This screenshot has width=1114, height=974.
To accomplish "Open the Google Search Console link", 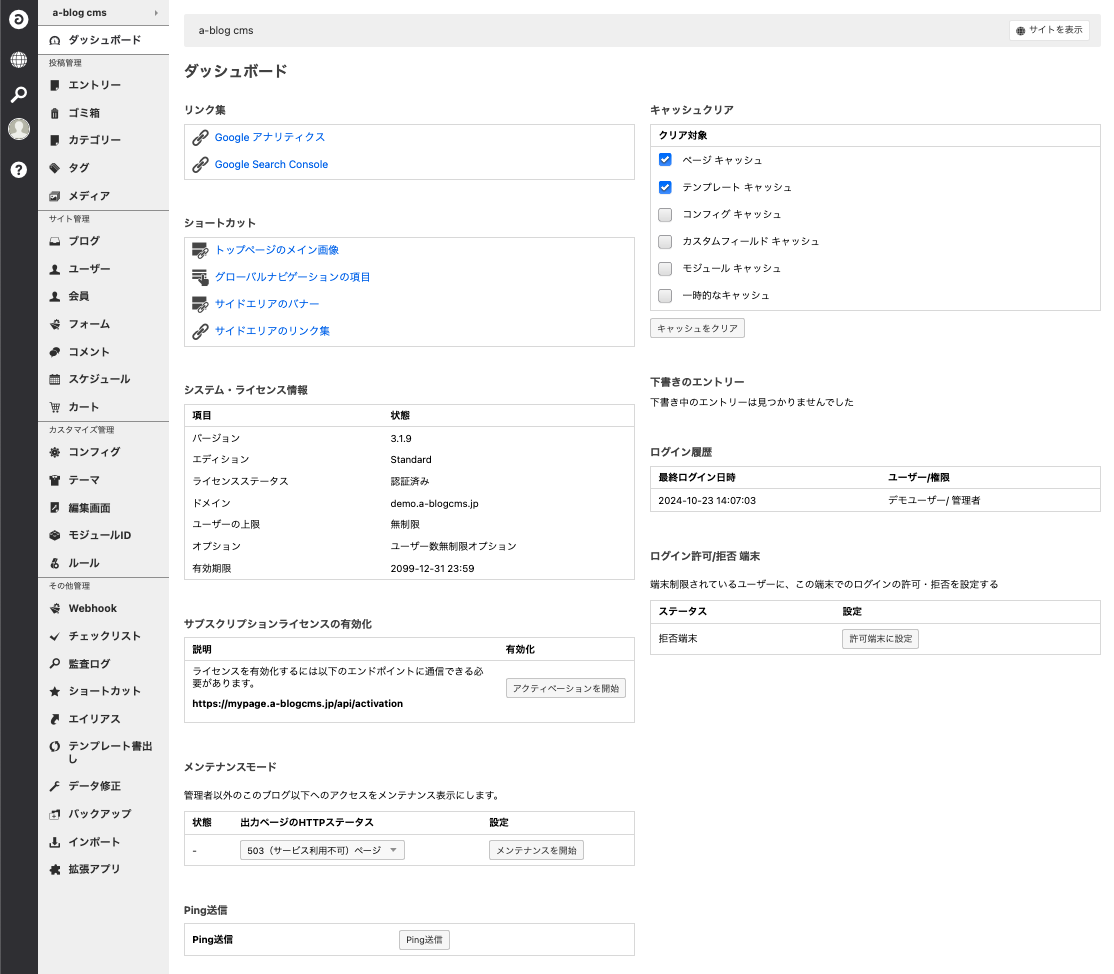I will pos(271,164).
